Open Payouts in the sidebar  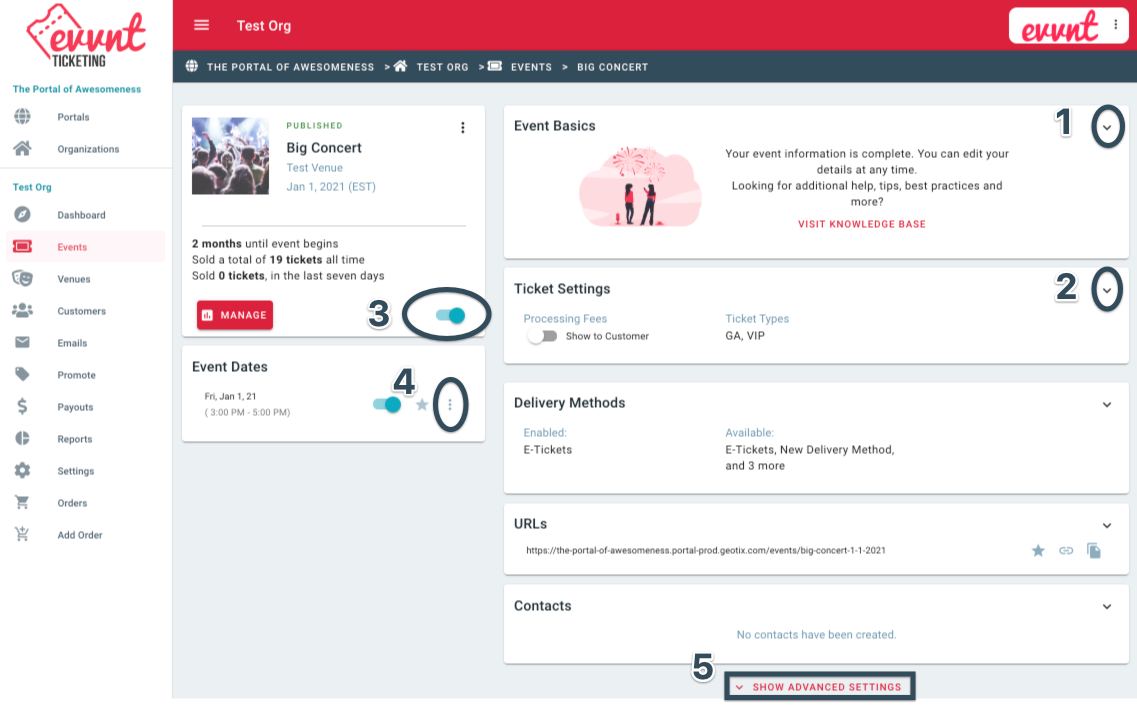click(x=75, y=406)
